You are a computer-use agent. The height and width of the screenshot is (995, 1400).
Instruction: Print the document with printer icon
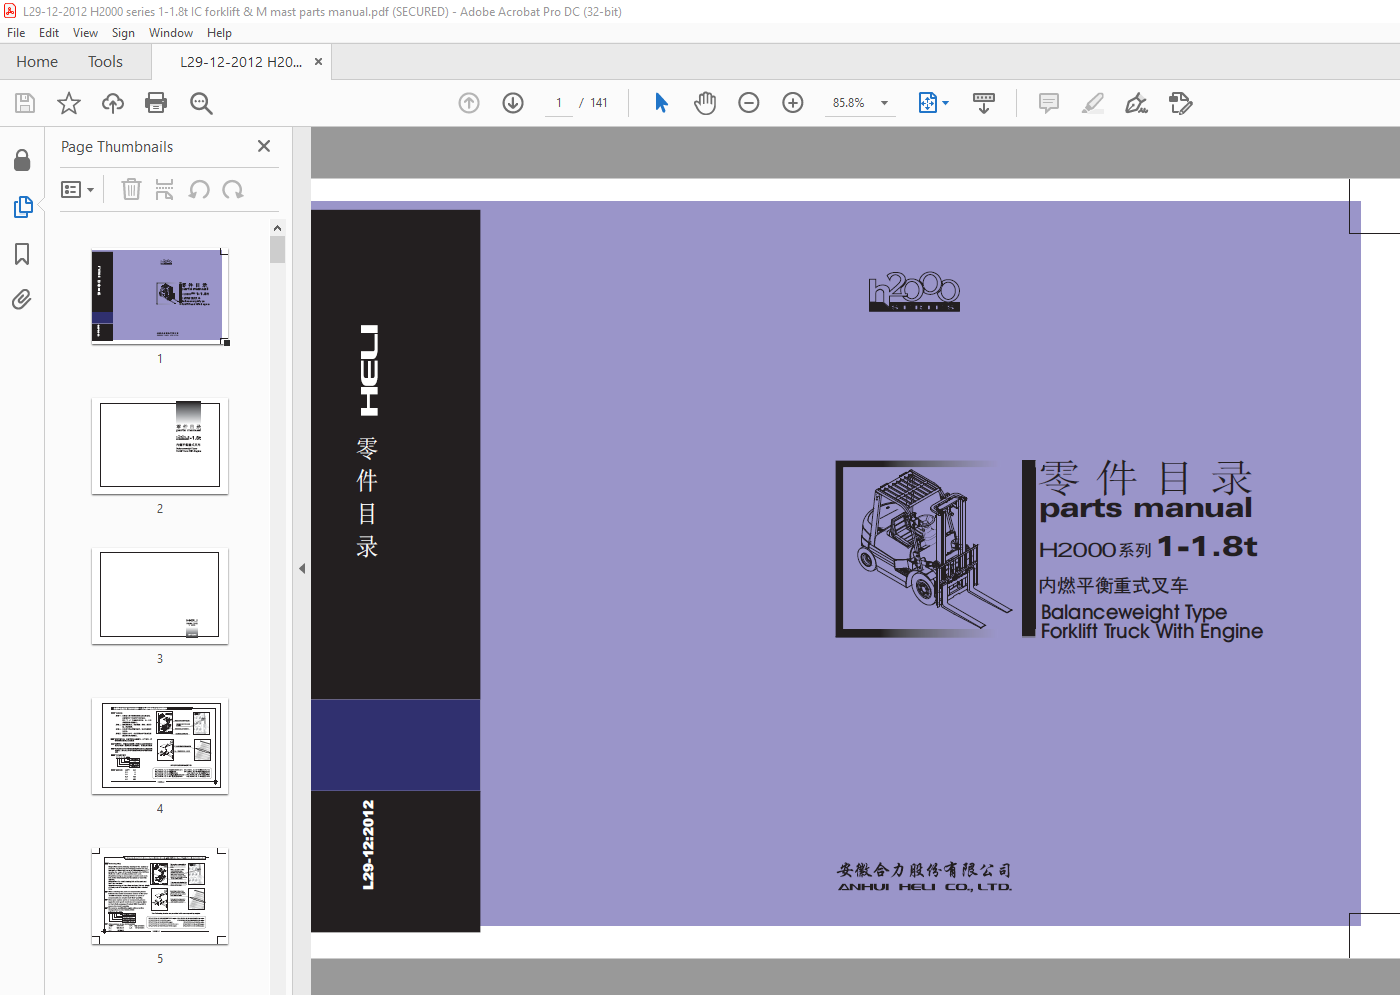click(156, 103)
